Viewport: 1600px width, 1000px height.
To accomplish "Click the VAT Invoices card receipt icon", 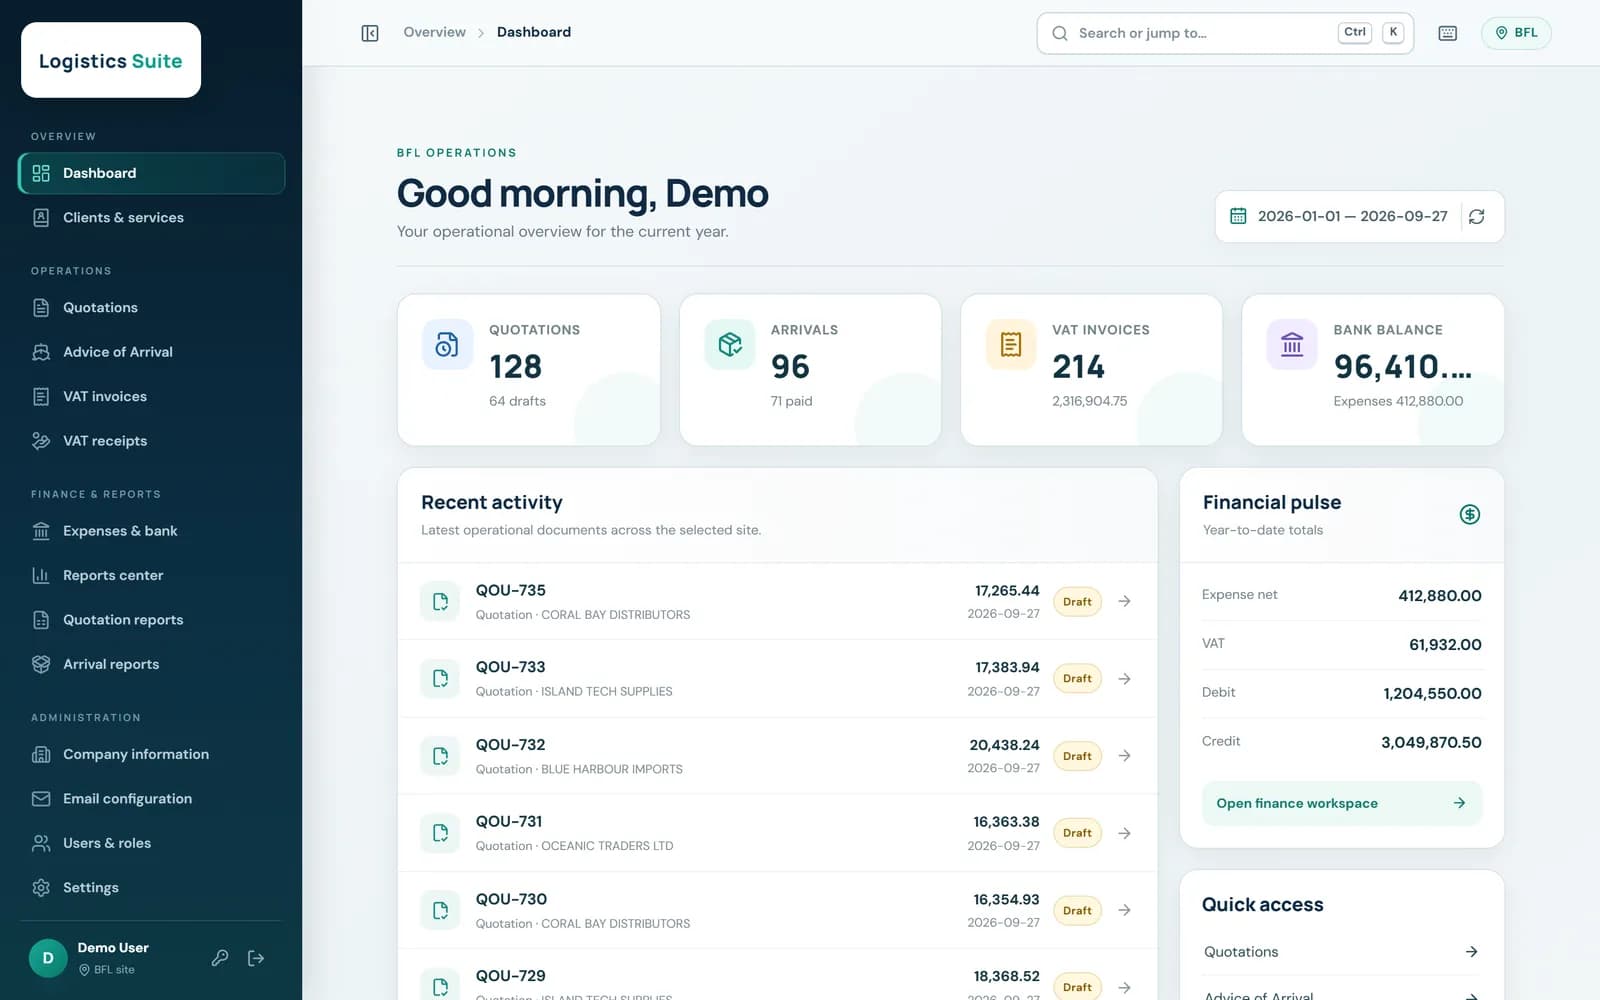I will [x=1011, y=344].
